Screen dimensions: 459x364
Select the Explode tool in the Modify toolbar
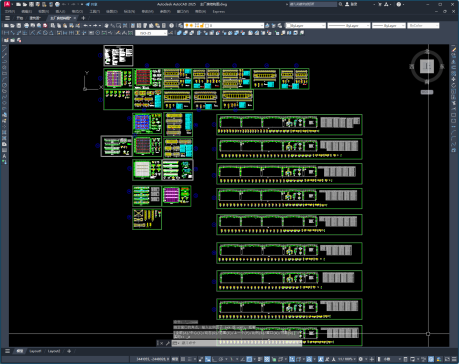(x=454, y=150)
